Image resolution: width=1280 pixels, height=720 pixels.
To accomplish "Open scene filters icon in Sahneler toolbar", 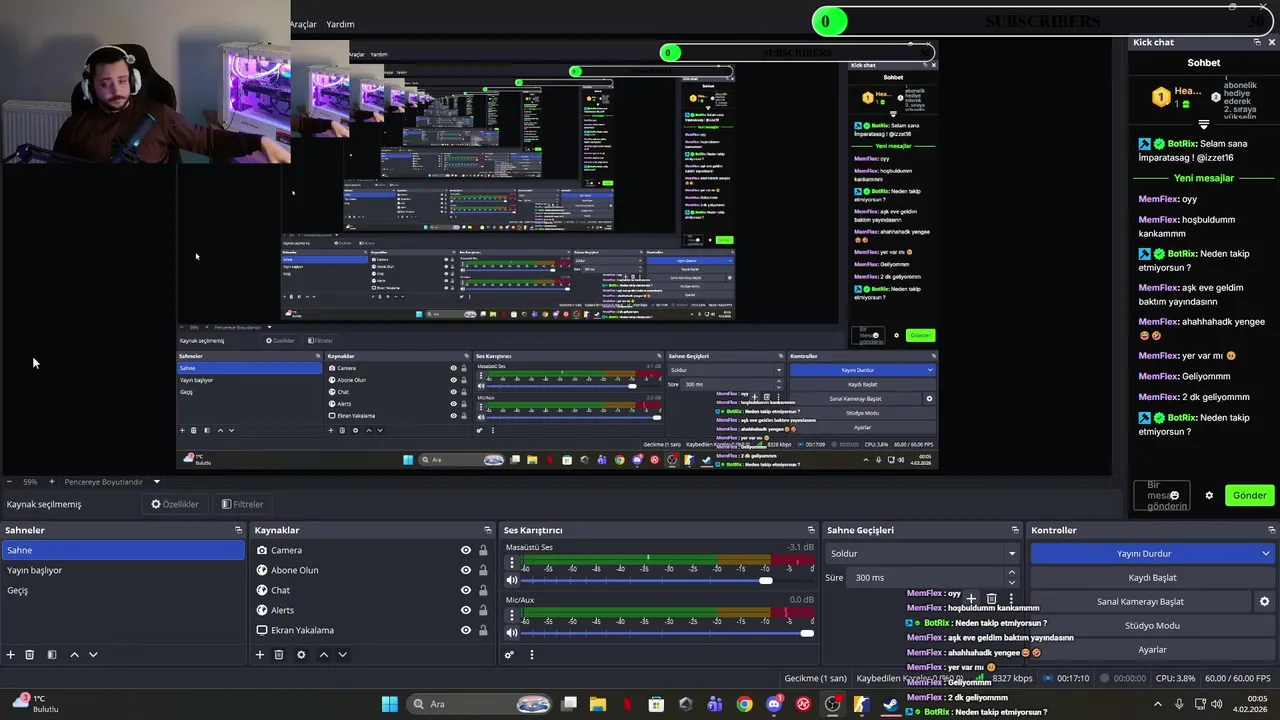I will click(52, 654).
